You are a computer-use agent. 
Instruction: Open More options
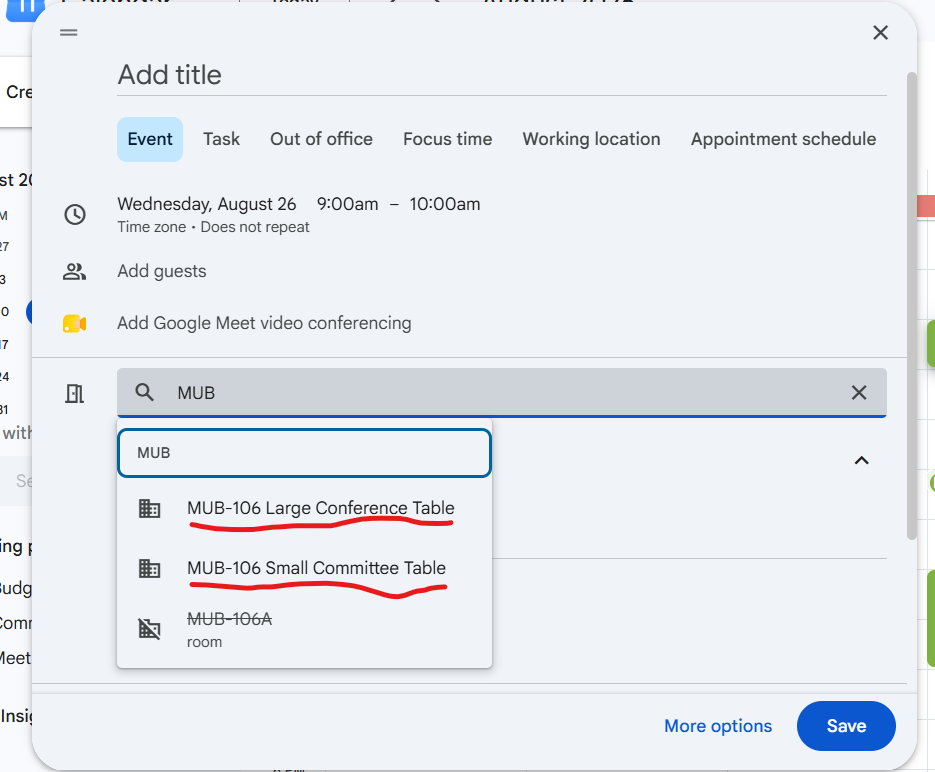[718, 726]
